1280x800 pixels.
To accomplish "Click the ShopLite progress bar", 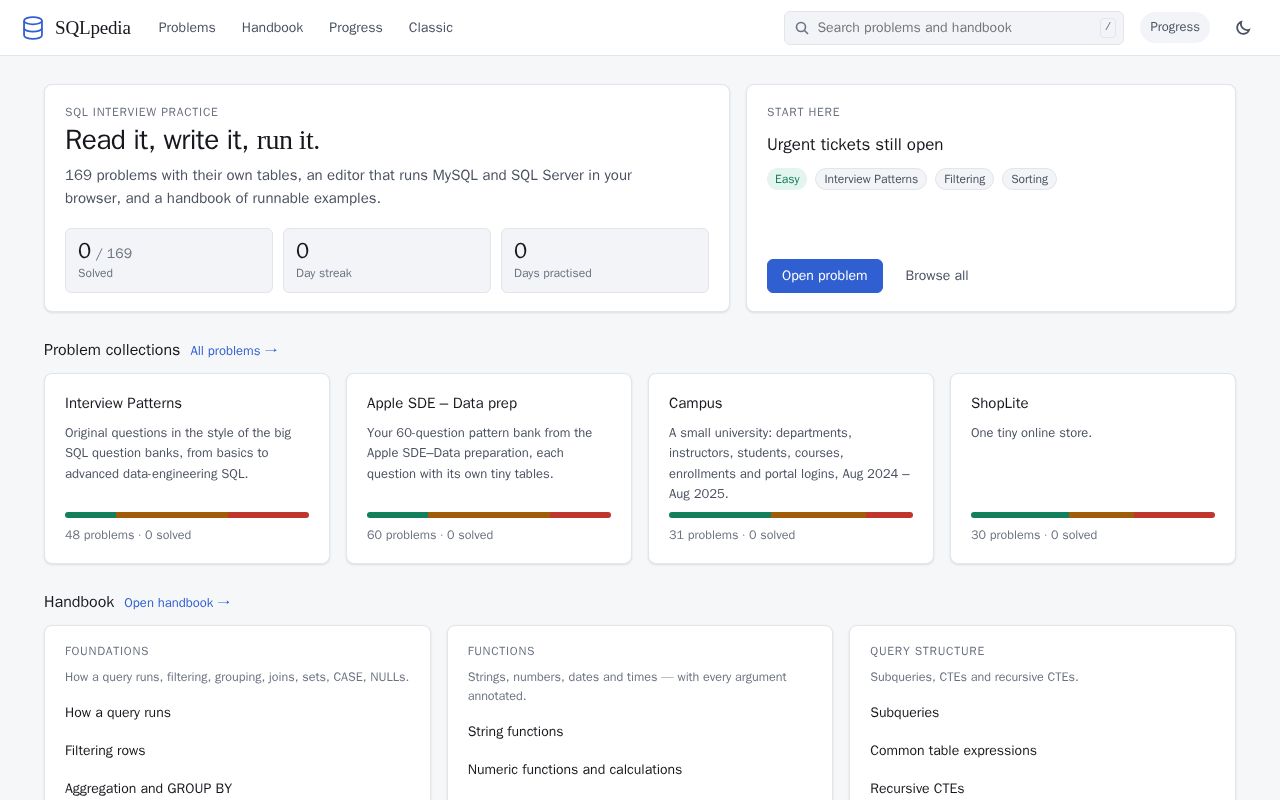I will (x=1093, y=515).
